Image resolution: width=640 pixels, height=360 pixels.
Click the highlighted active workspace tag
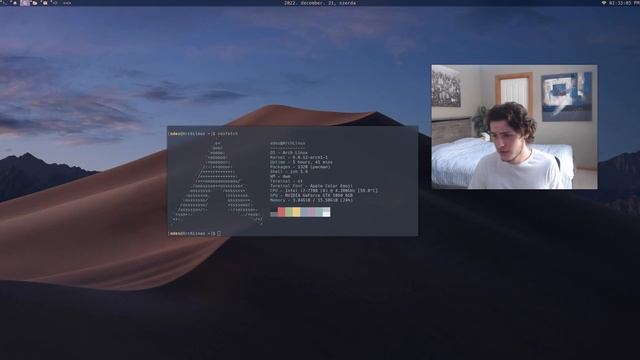pos(25,2)
